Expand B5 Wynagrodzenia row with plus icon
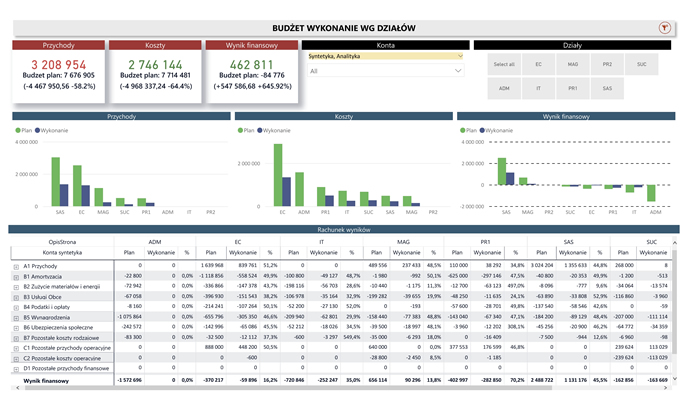 click(17, 315)
